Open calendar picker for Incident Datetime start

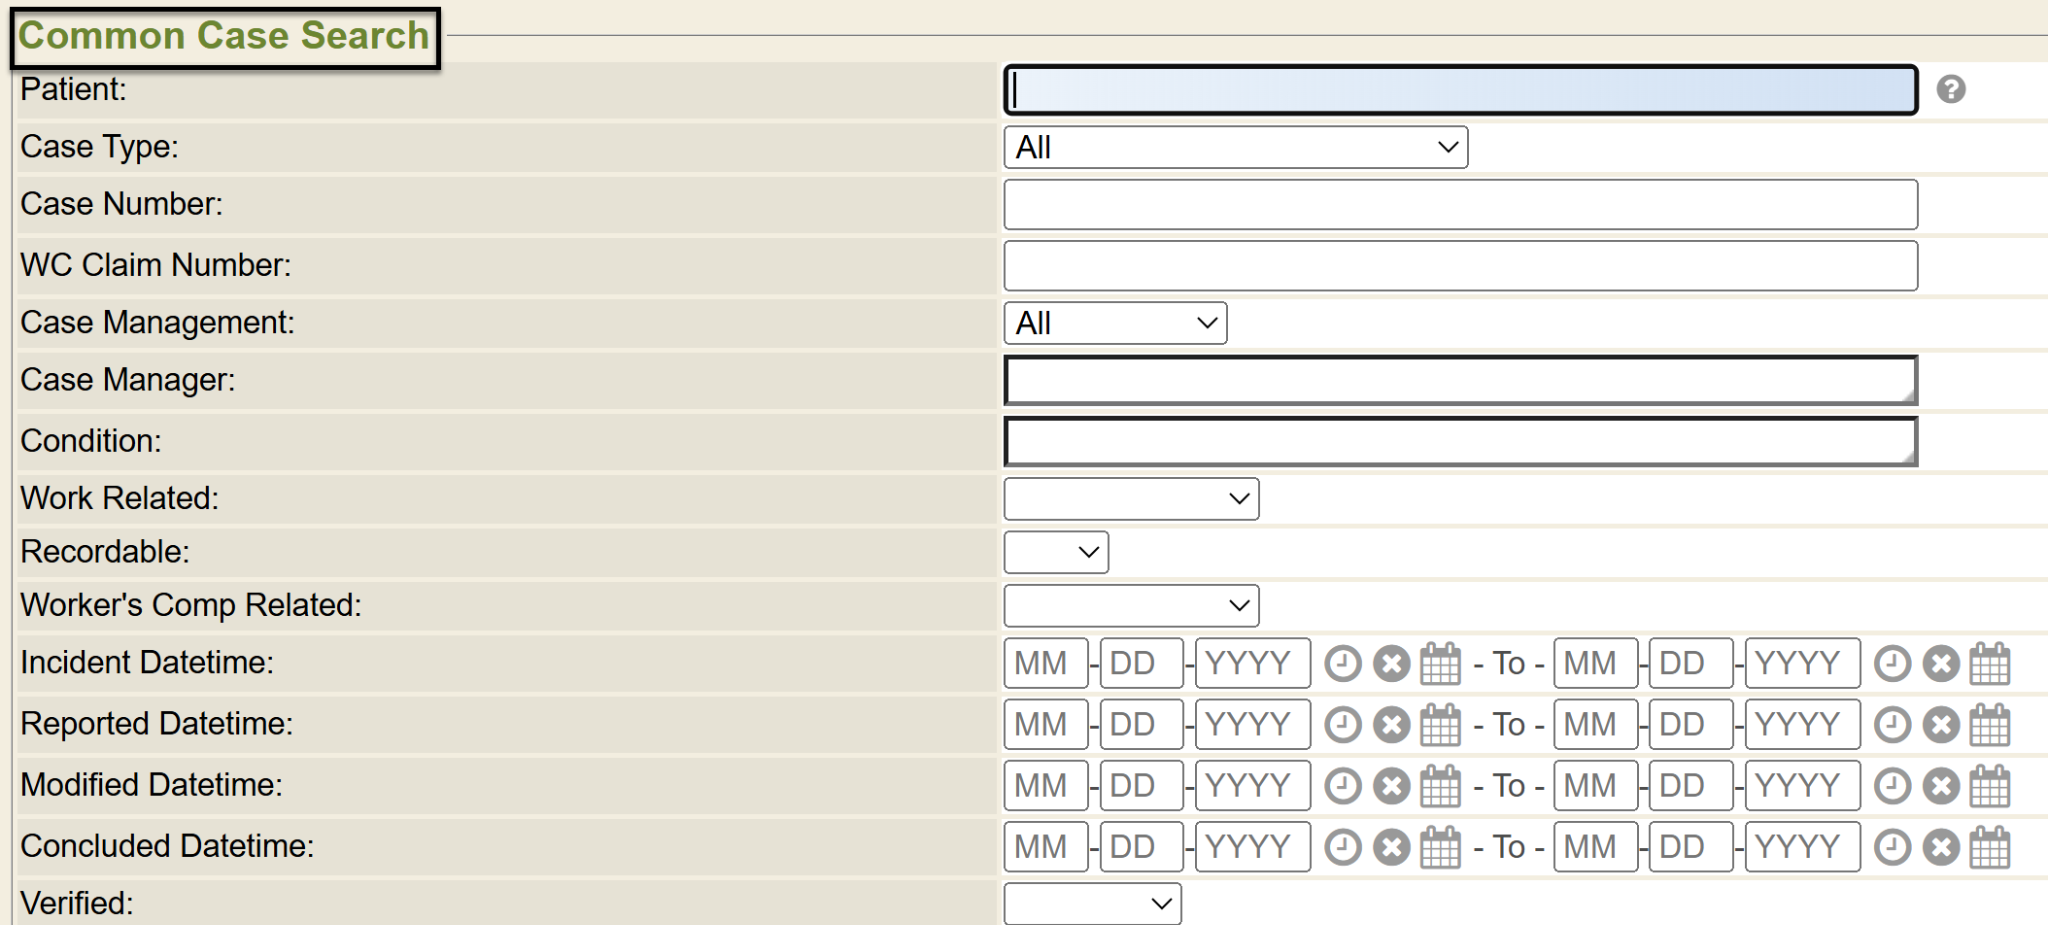[x=1440, y=664]
